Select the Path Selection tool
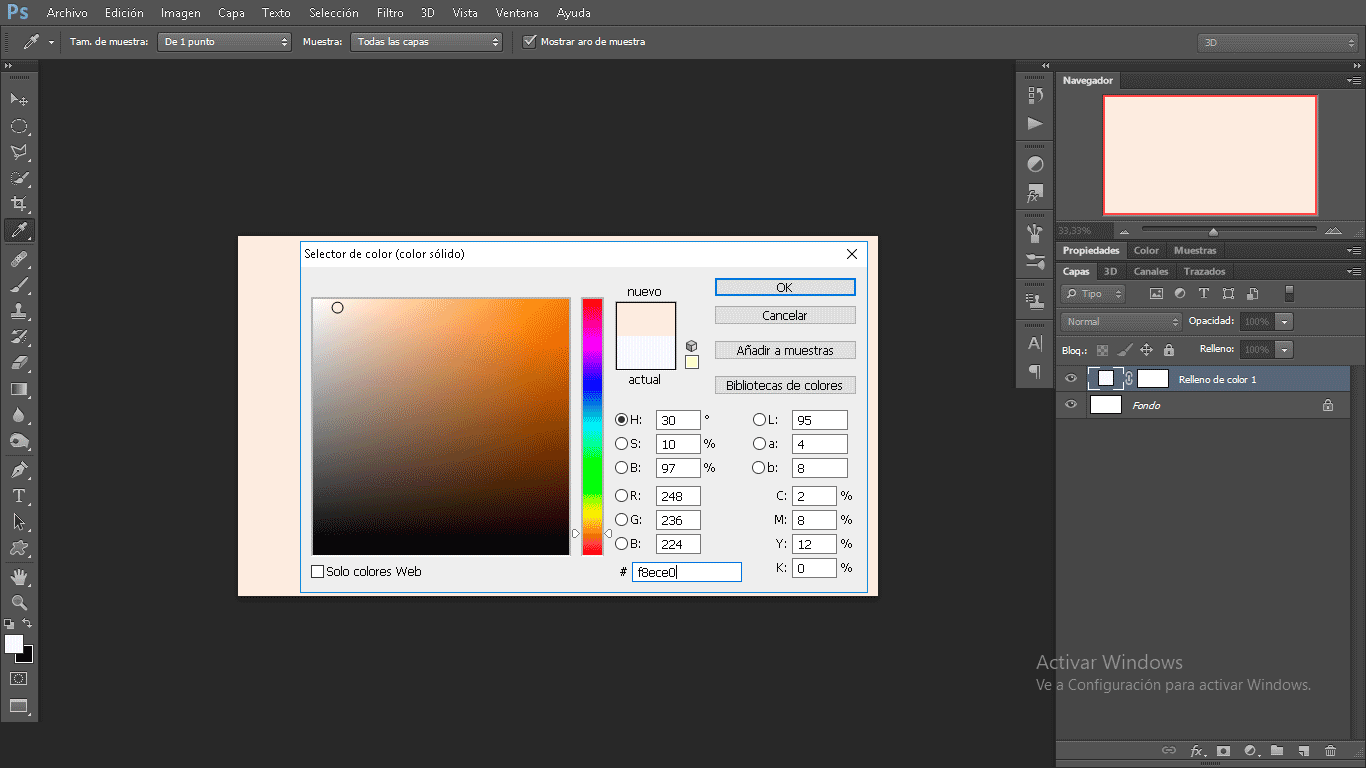Viewport: 1366px width, 768px height. point(18,521)
